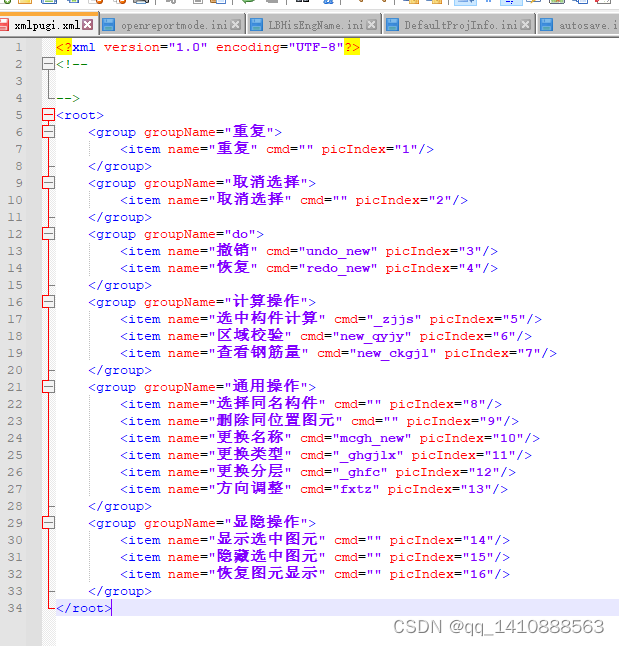619x646 pixels.
Task: Collapse the 通用操作 group fold marker
Action: click(48, 386)
